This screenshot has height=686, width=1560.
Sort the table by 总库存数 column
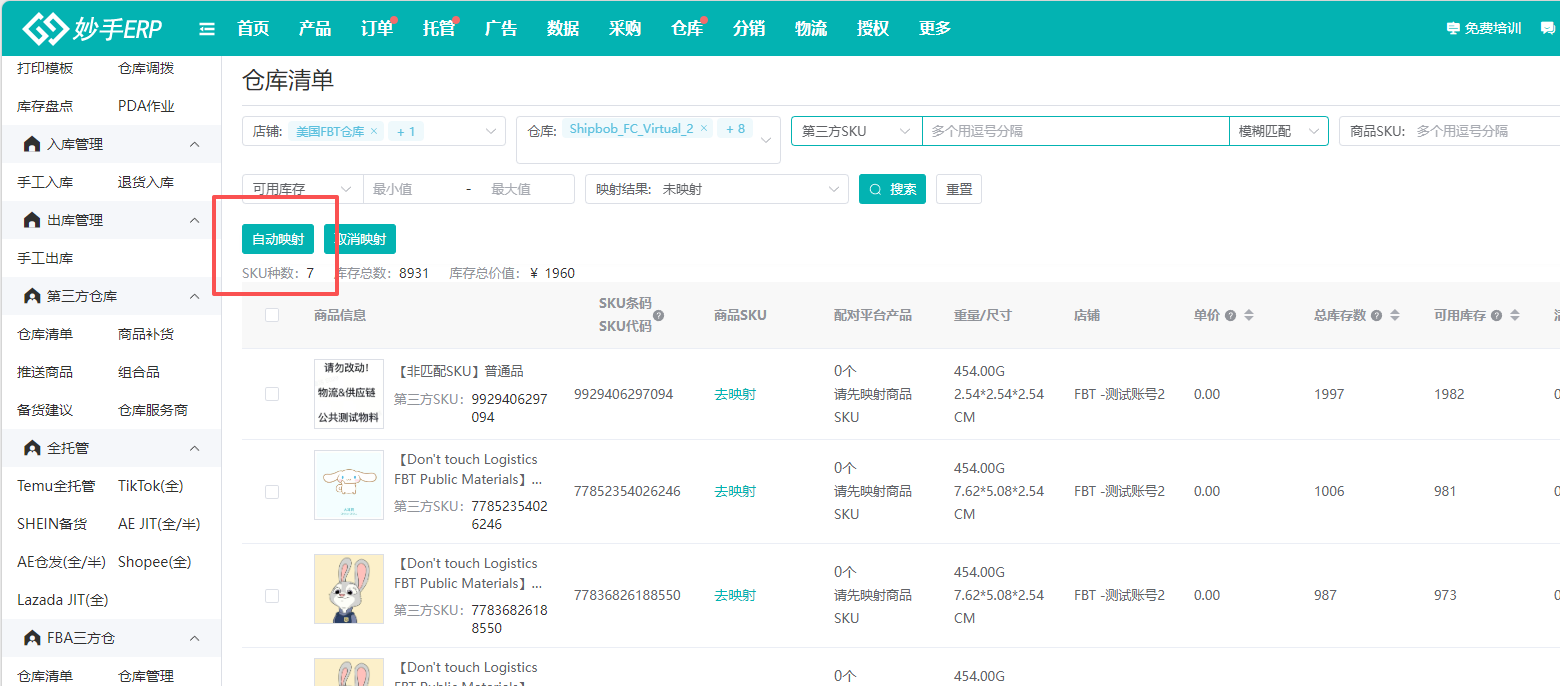point(1395,315)
